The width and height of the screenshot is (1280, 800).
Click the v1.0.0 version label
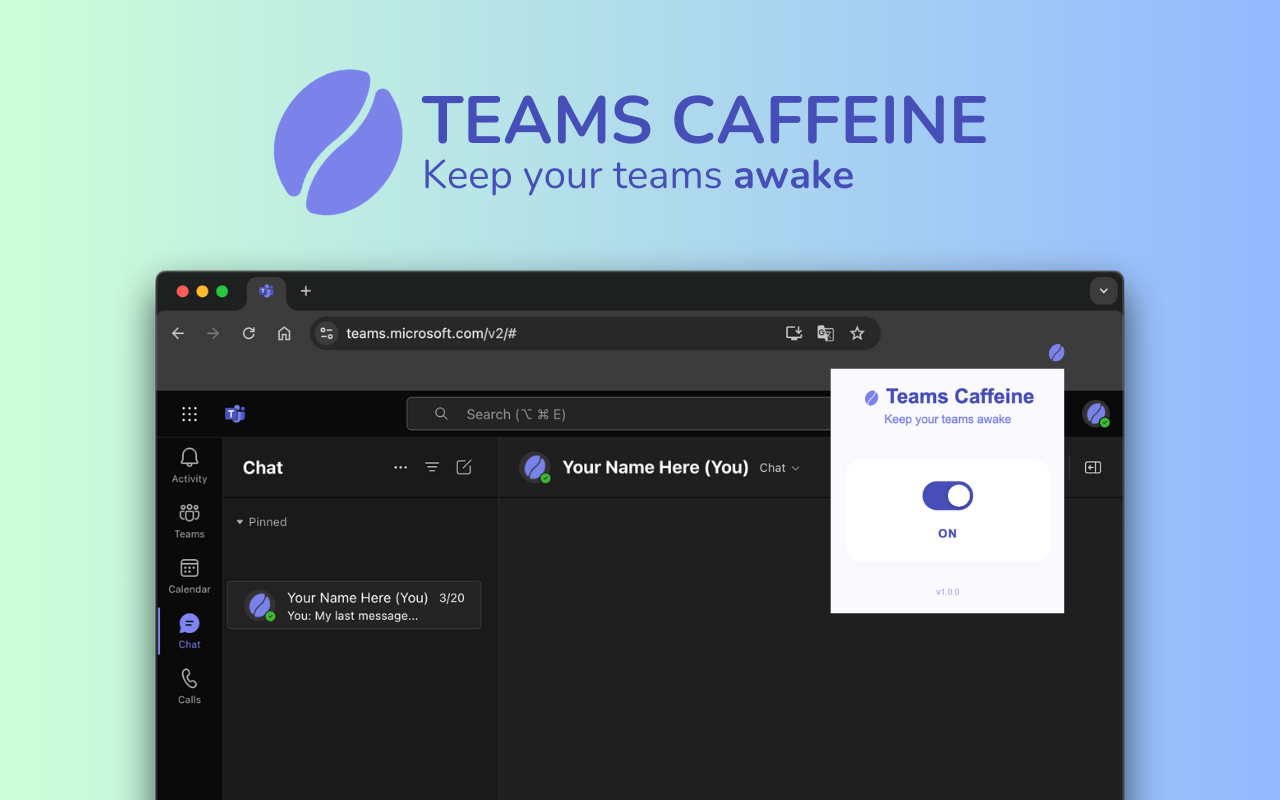point(947,591)
